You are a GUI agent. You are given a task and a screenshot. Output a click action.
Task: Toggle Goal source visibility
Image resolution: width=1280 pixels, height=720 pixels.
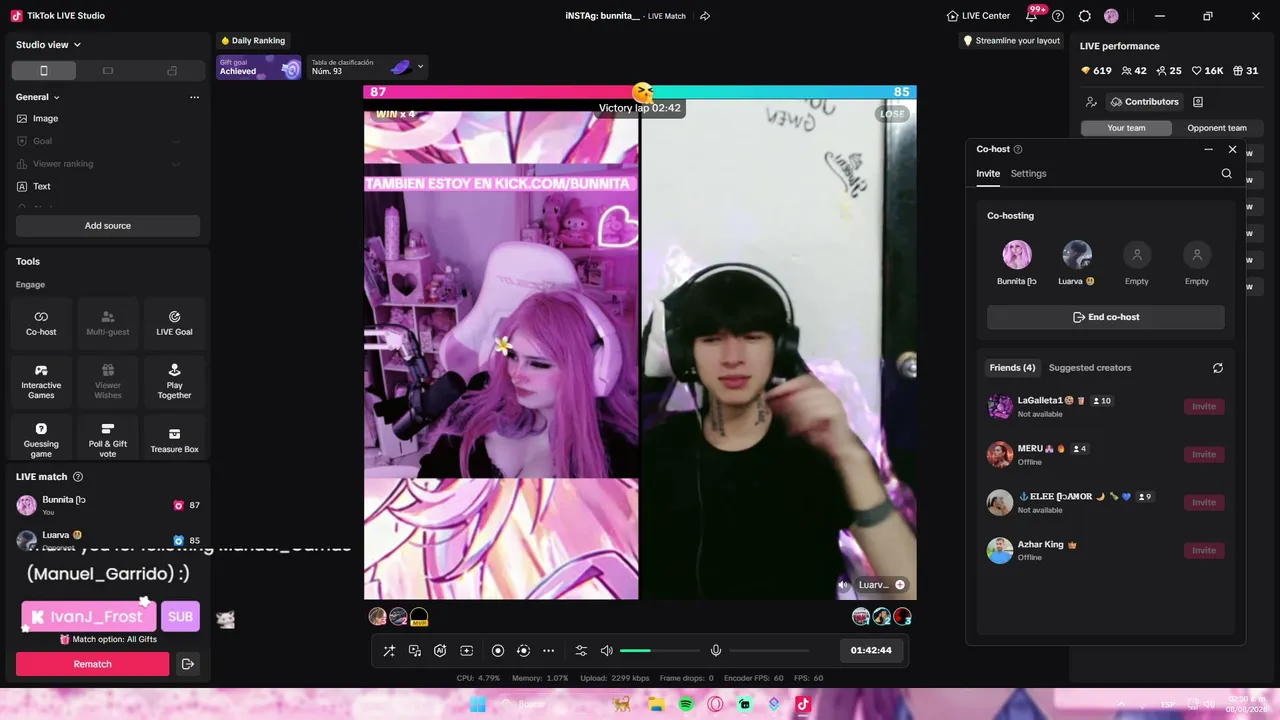(176, 141)
